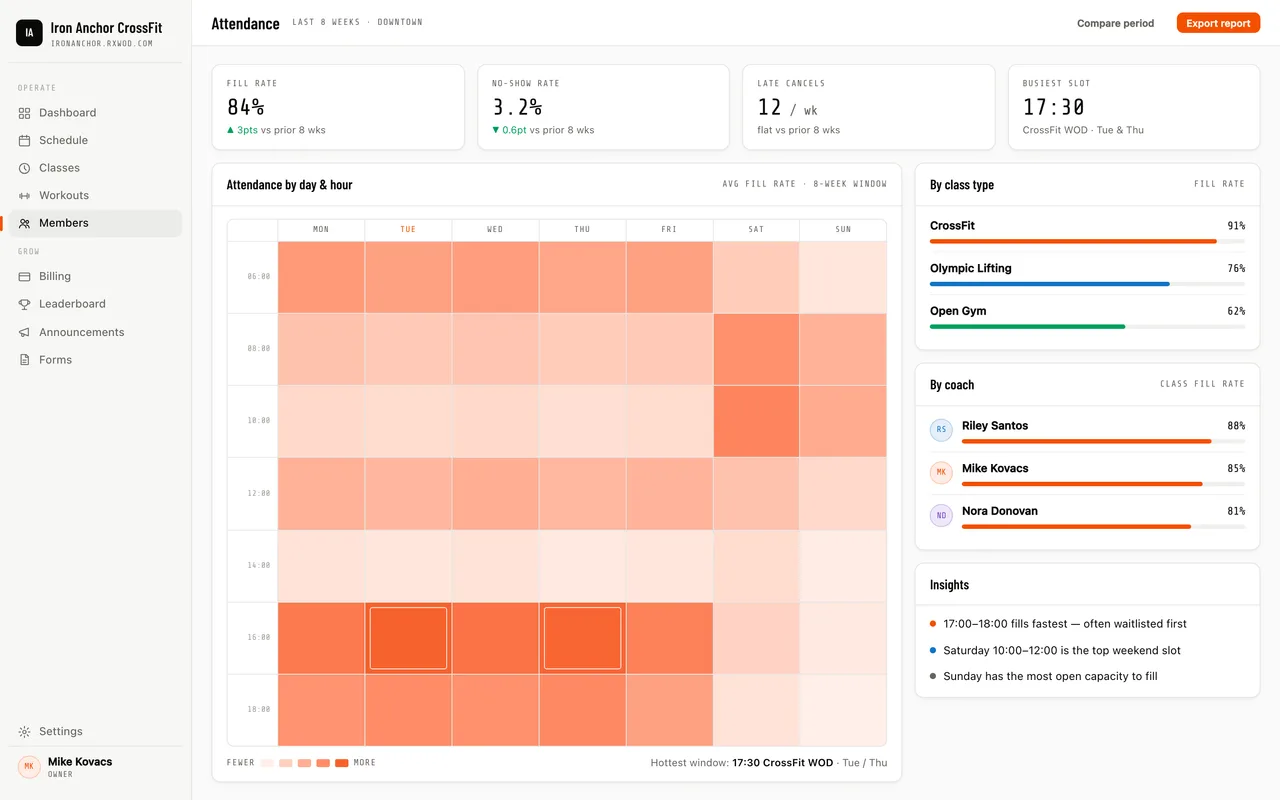Screen dimensions: 1280x800
Task: Select the highlighted Tuesday 16:00 heatmap cell
Action: 408,638
